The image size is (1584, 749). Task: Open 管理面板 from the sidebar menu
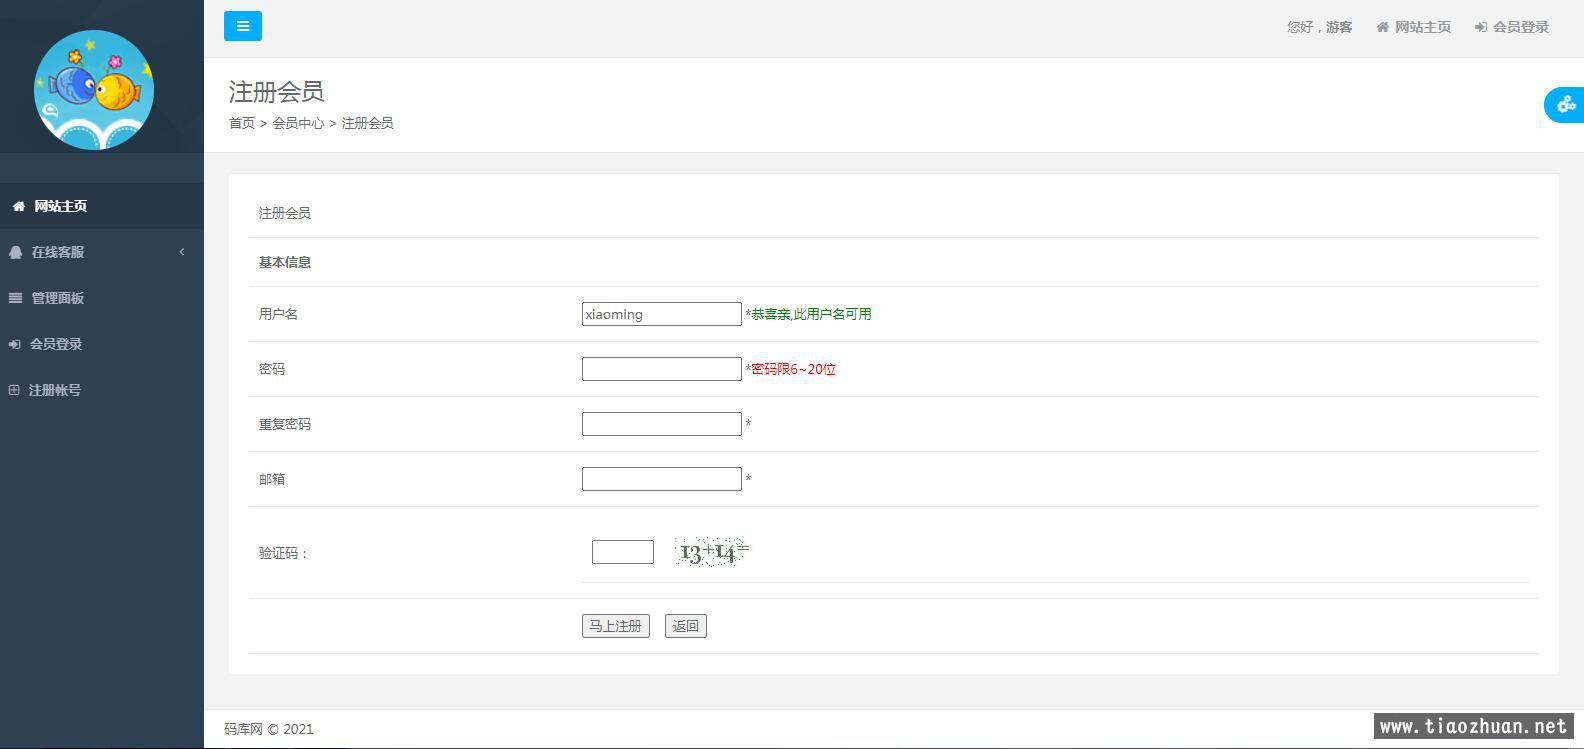pos(58,298)
